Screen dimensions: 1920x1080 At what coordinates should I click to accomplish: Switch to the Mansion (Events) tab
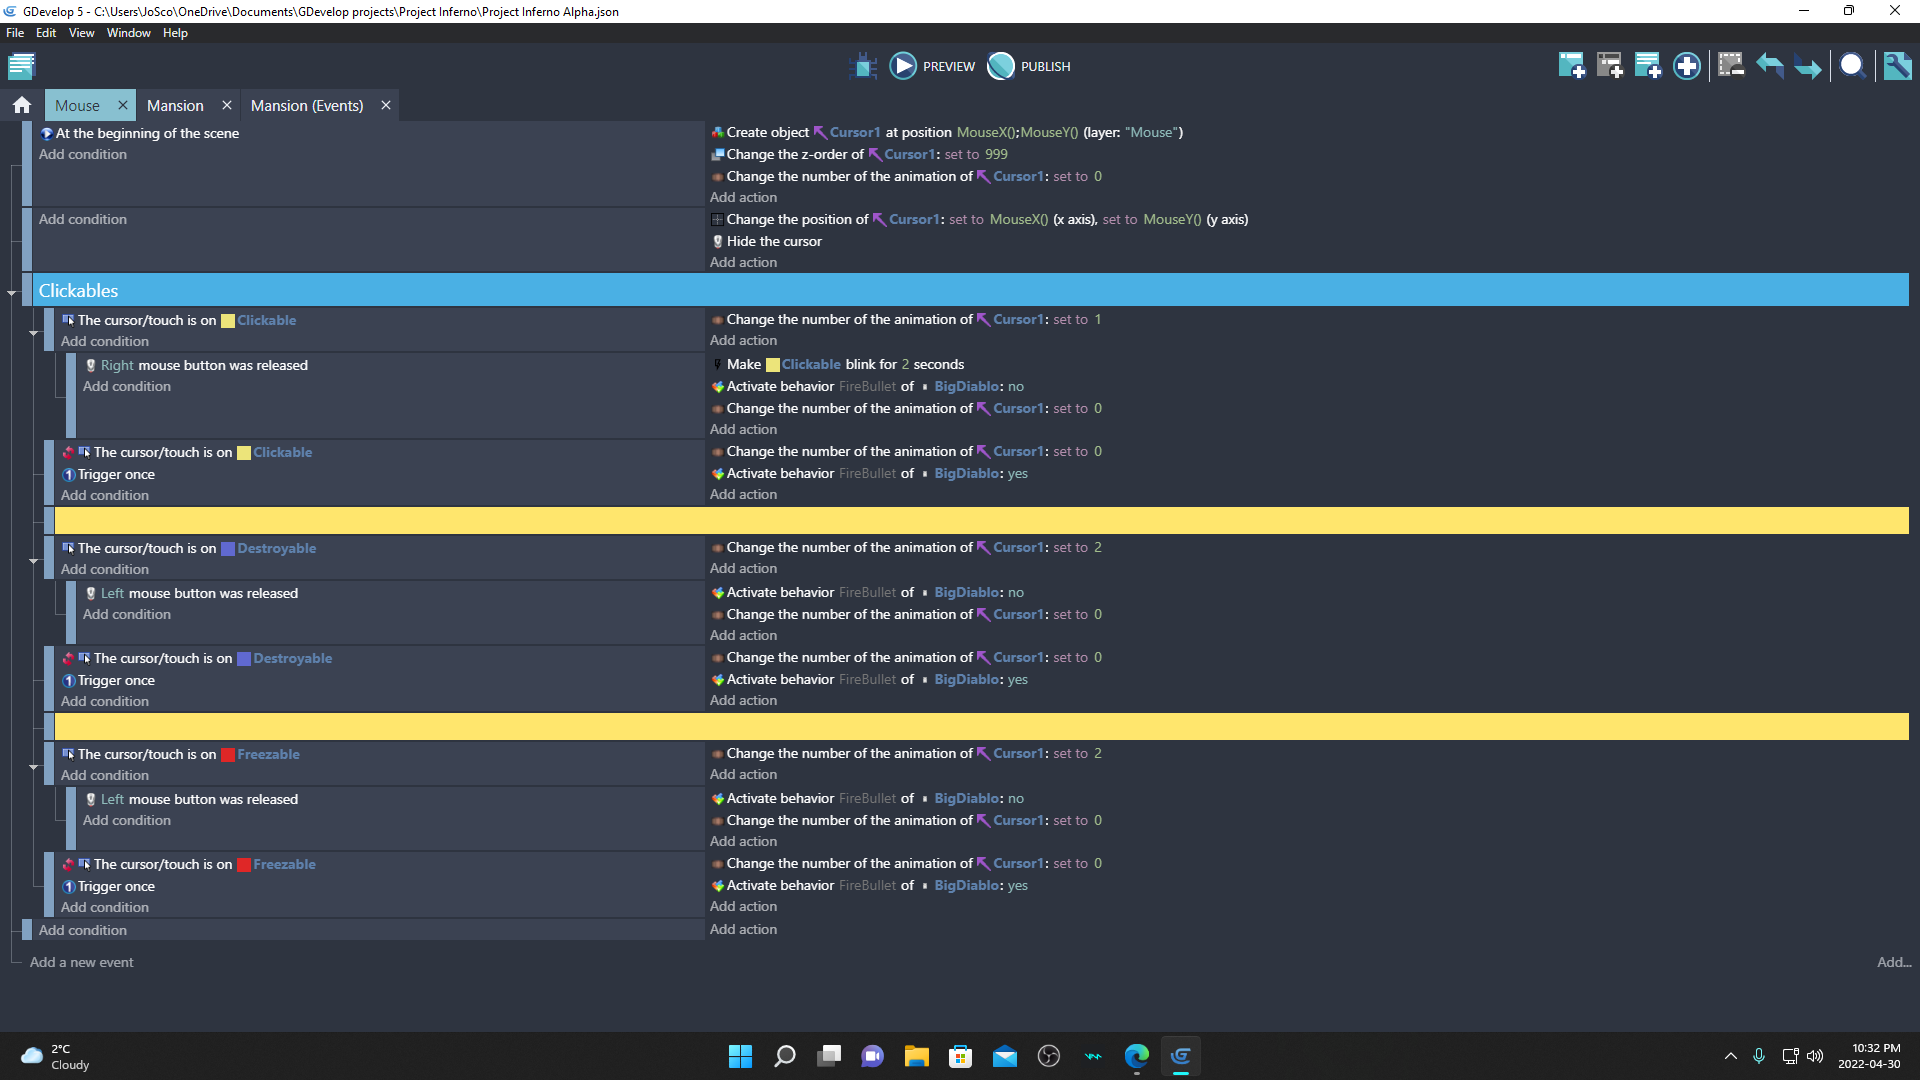point(307,105)
